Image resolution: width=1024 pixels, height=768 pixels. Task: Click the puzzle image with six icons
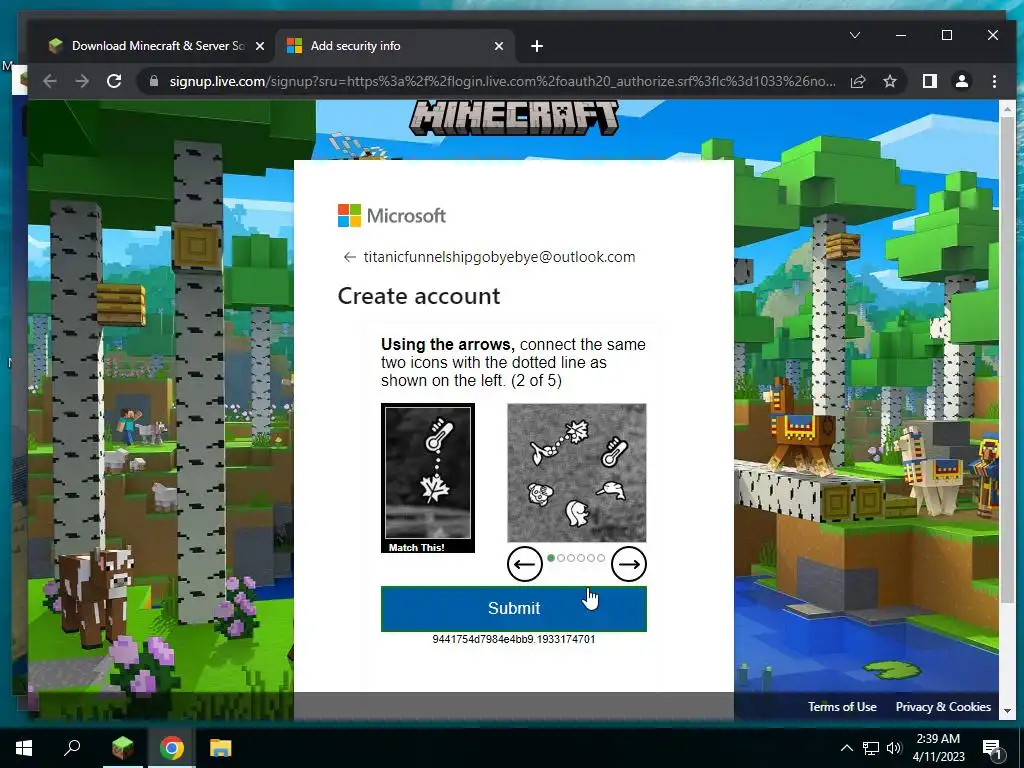click(x=577, y=472)
